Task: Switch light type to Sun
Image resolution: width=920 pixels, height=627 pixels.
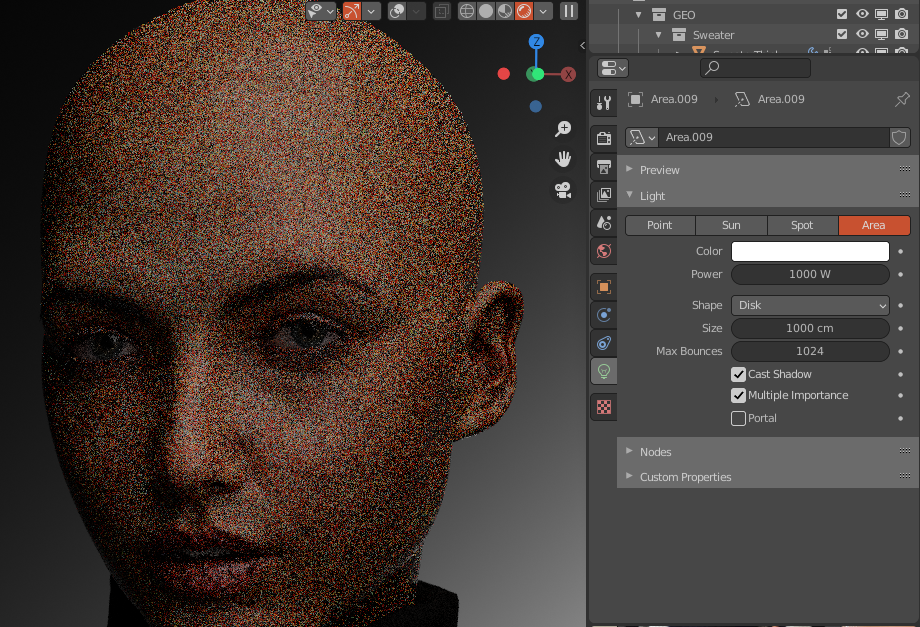Action: [x=731, y=225]
